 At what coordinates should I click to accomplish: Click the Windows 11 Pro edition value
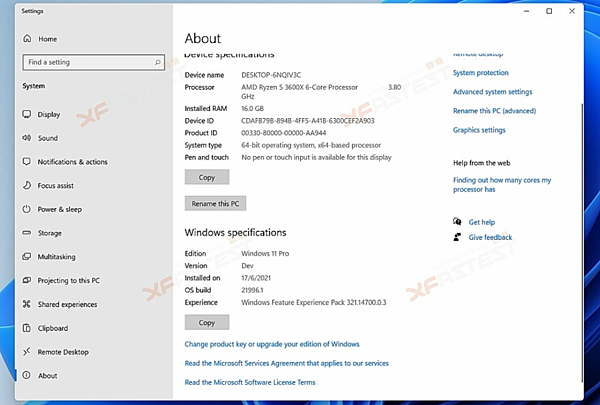coord(265,253)
